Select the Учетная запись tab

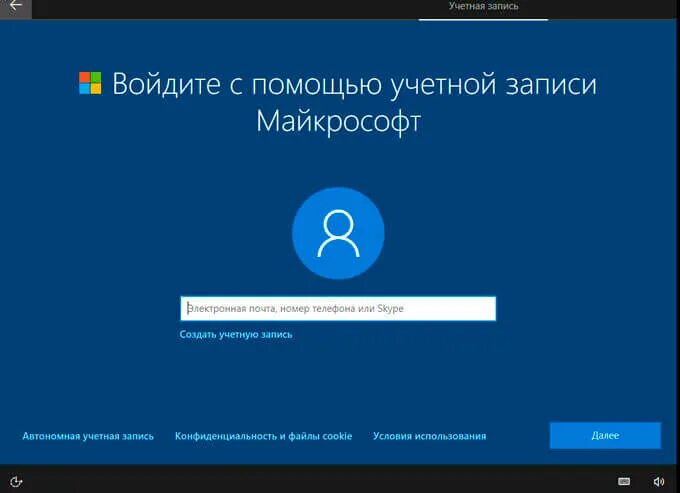point(483,7)
